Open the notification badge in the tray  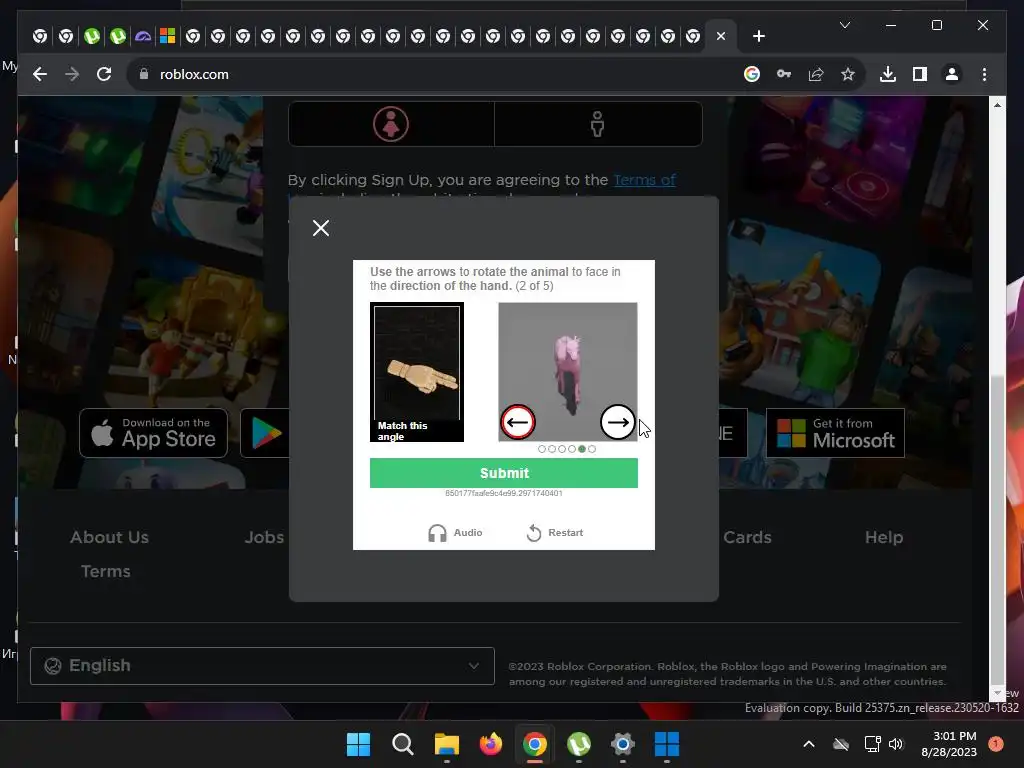(996, 744)
